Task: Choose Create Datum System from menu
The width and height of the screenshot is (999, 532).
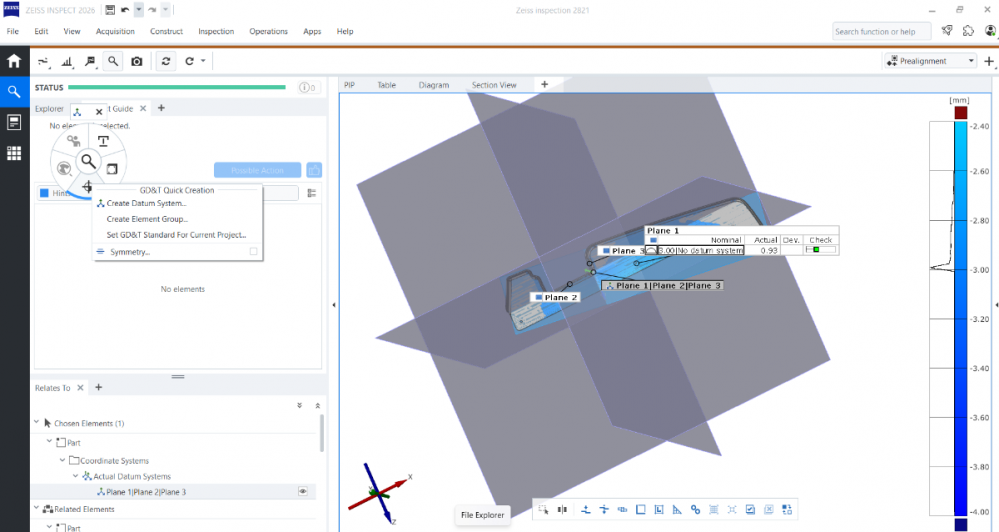Action: pyautogui.click(x=146, y=204)
